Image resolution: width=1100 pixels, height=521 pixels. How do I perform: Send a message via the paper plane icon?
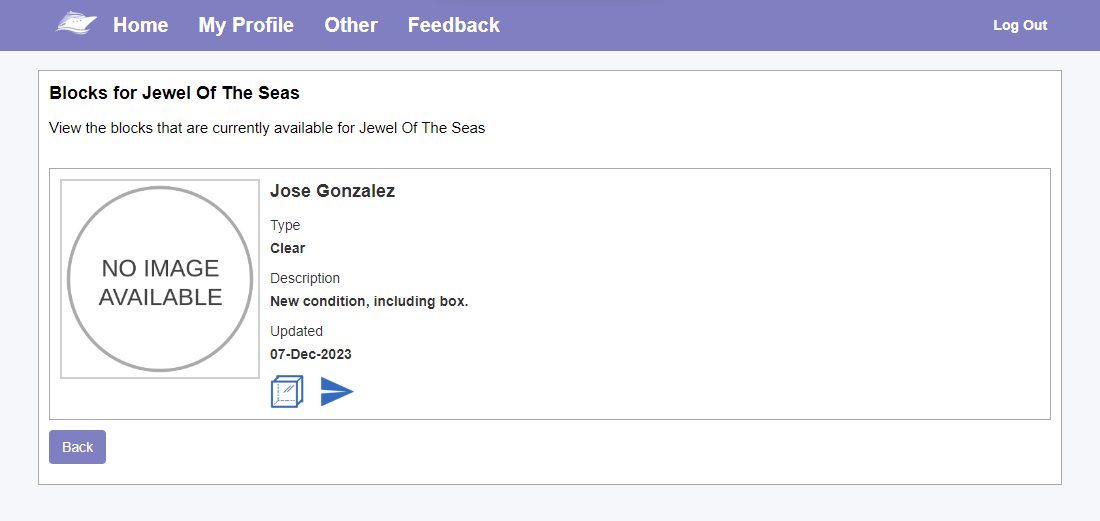(337, 391)
